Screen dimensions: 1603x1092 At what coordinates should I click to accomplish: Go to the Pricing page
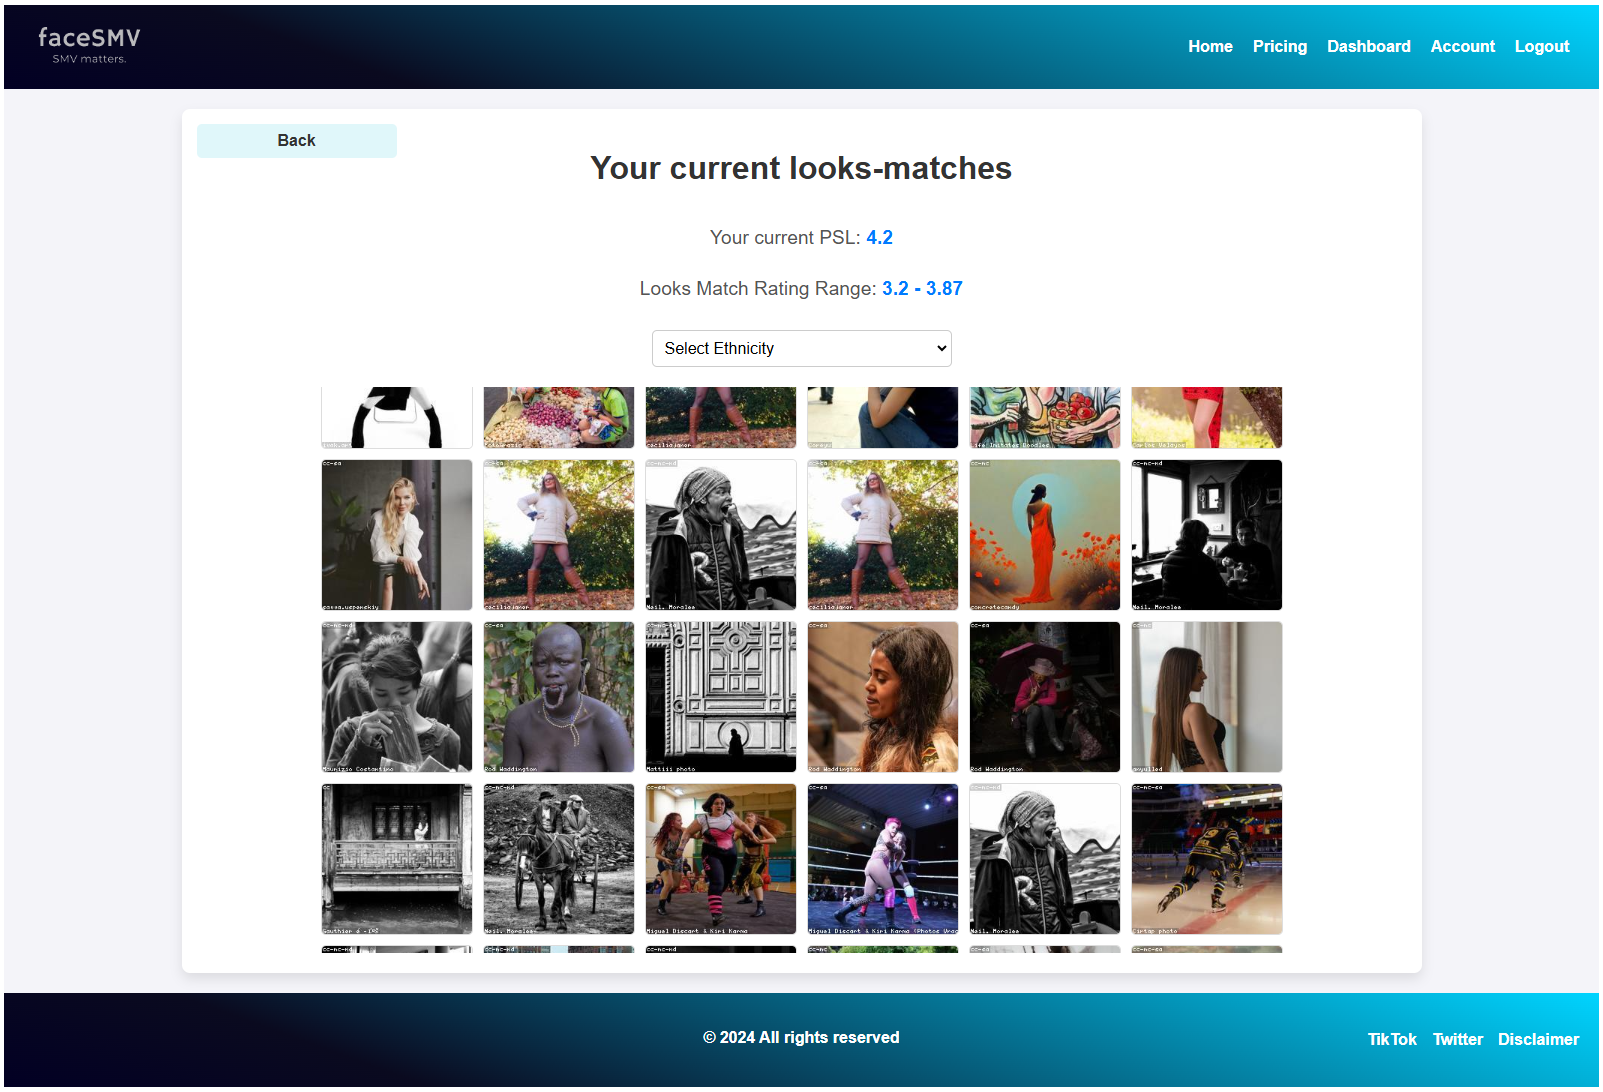pos(1279,47)
